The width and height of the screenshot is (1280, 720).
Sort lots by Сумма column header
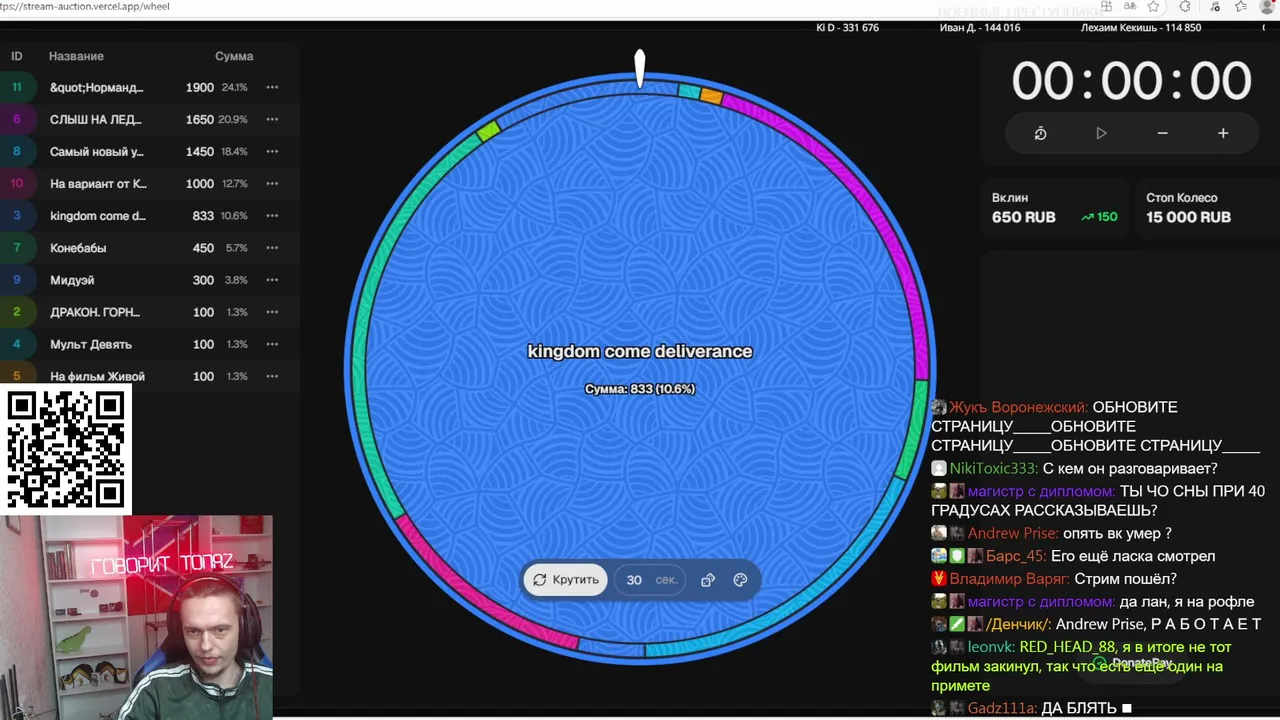tap(234, 56)
